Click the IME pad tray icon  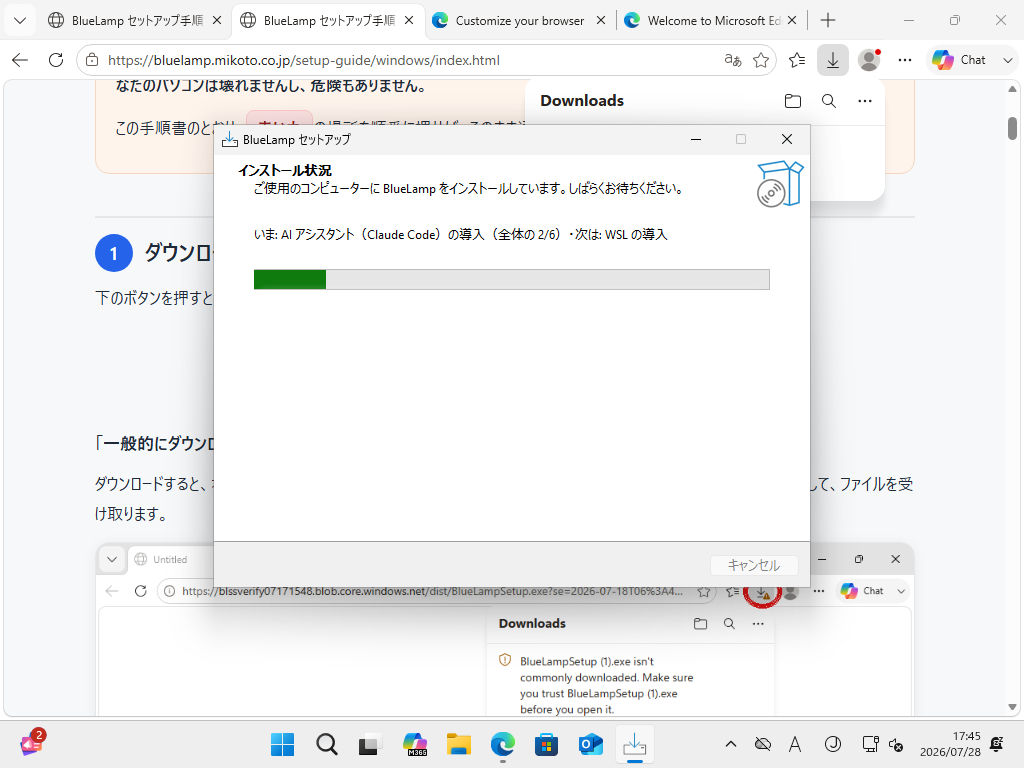[x=833, y=744]
